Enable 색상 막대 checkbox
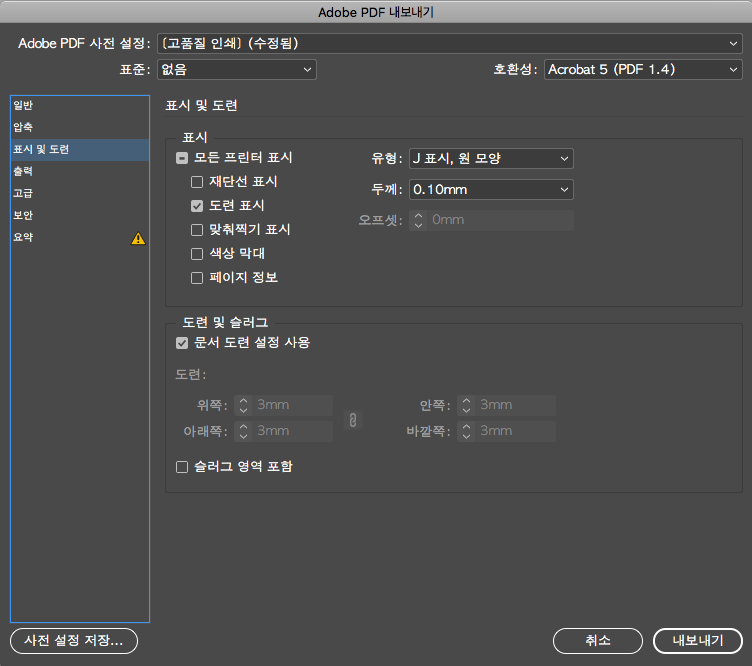 click(x=197, y=254)
